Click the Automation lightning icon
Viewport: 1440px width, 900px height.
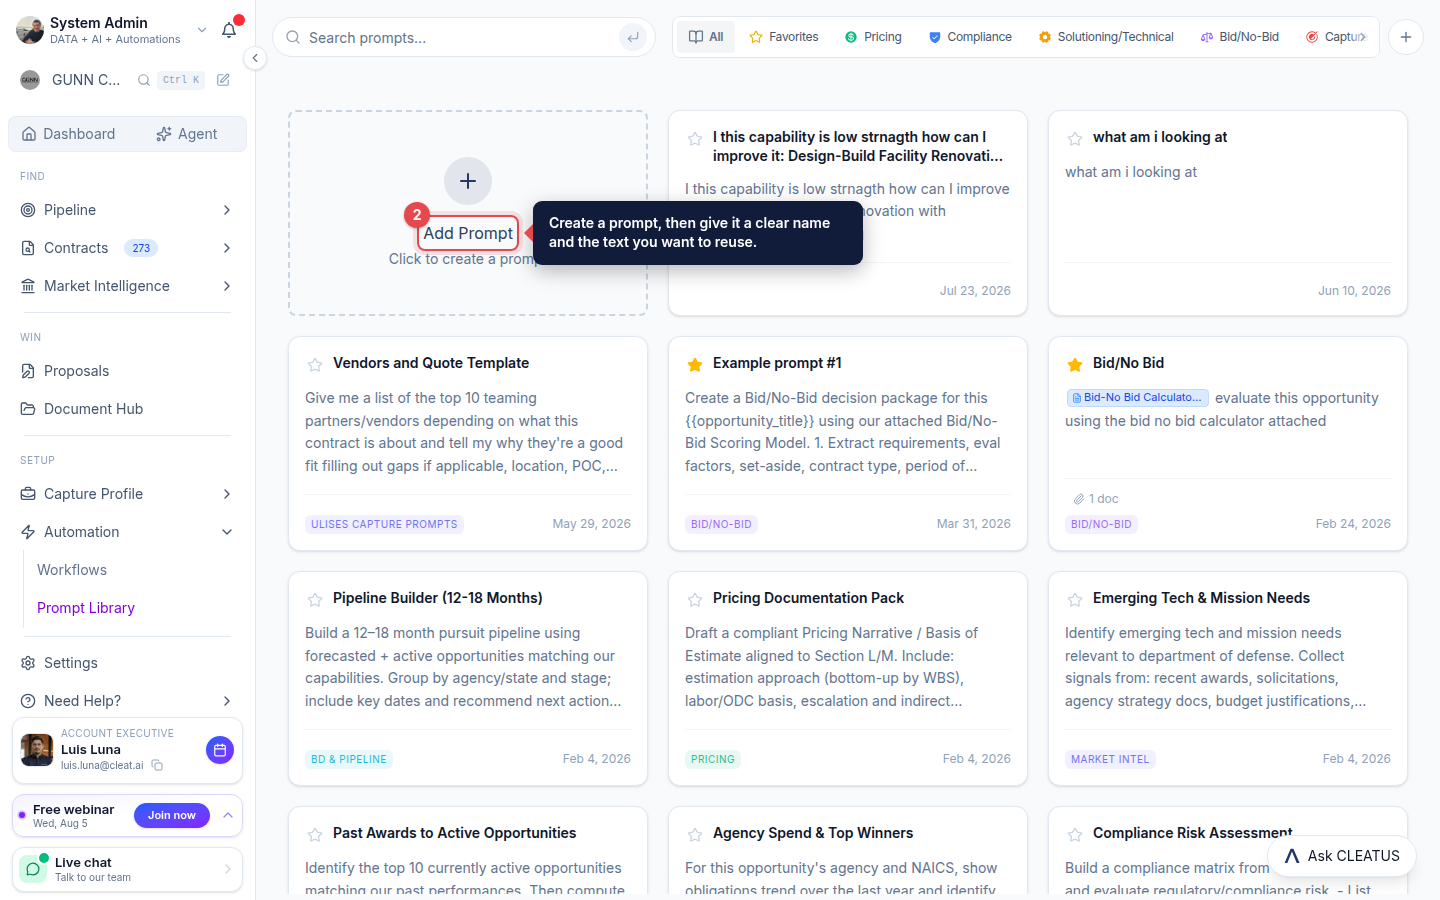[x=28, y=532]
